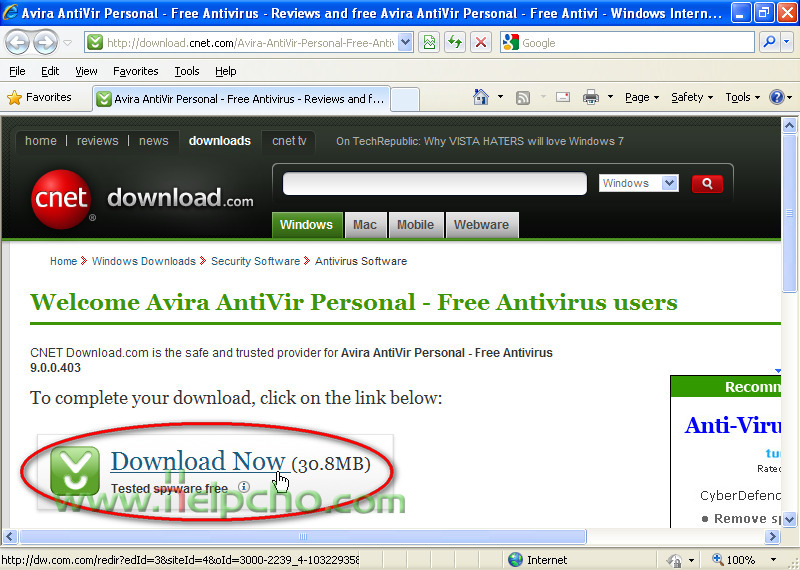Click the Home page icon
The image size is (800, 570).
pyautogui.click(x=481, y=97)
